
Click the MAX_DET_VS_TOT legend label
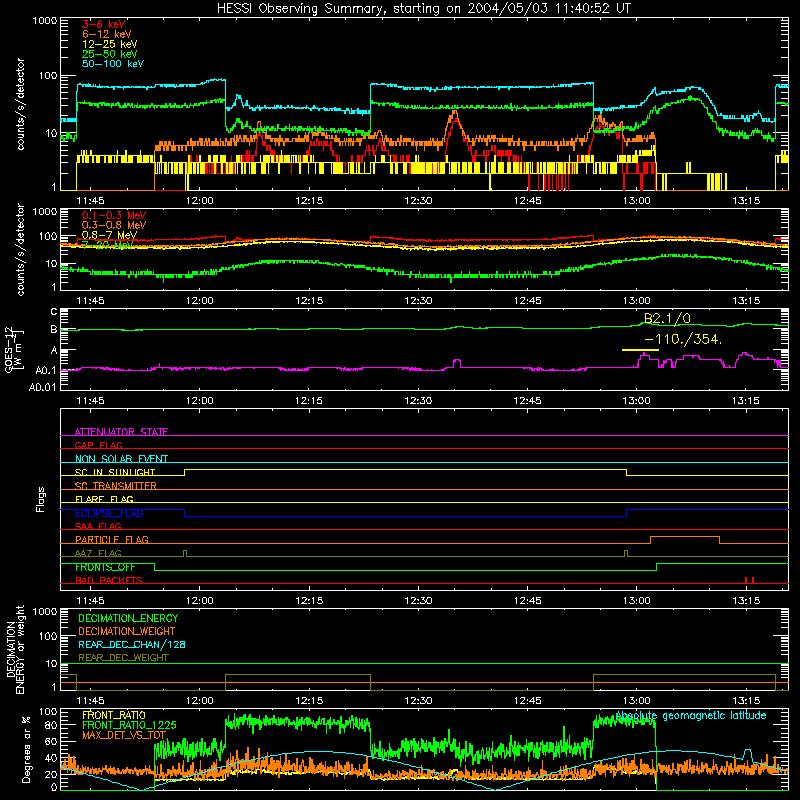click(x=124, y=735)
